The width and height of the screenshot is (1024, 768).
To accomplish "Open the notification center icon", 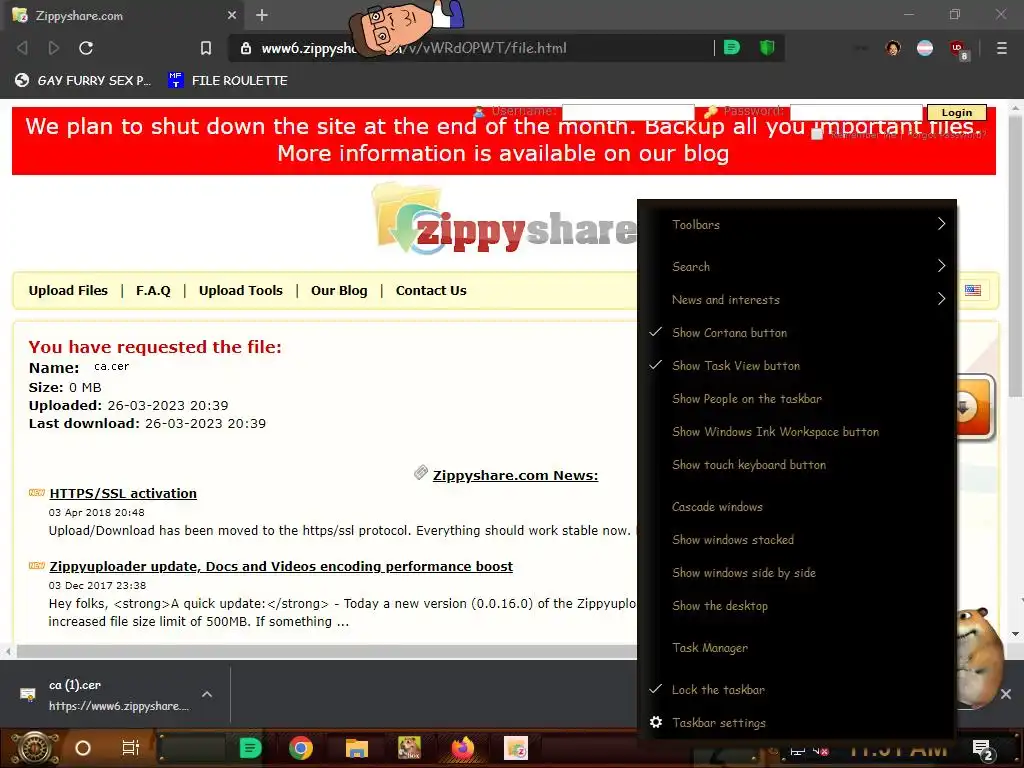I will click(x=983, y=751).
